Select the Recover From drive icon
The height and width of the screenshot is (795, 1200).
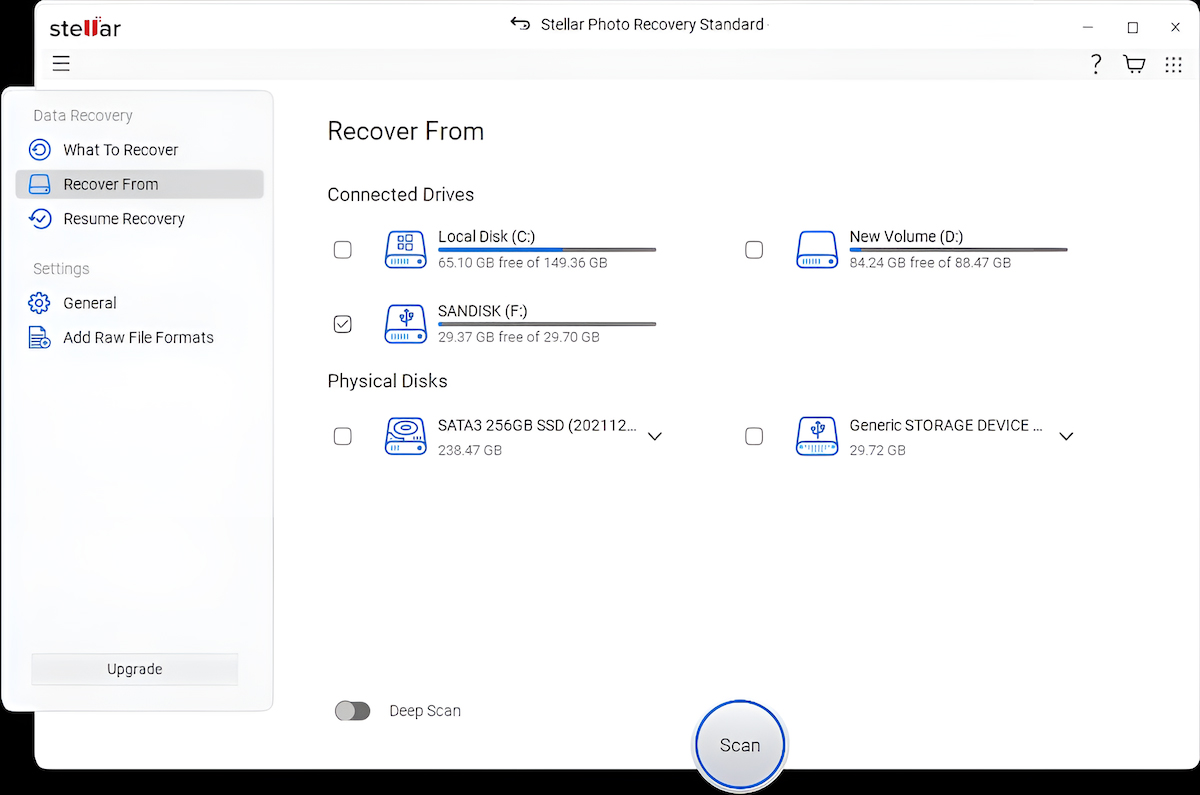[39, 184]
